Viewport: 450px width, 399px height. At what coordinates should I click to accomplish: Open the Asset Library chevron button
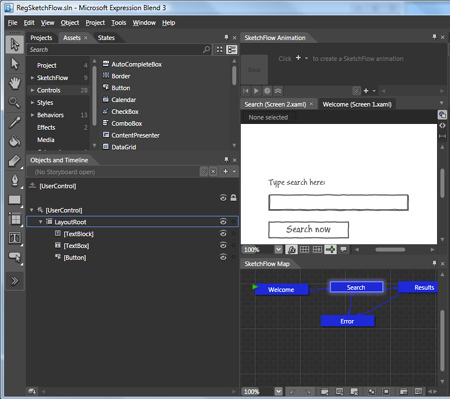click(x=15, y=281)
